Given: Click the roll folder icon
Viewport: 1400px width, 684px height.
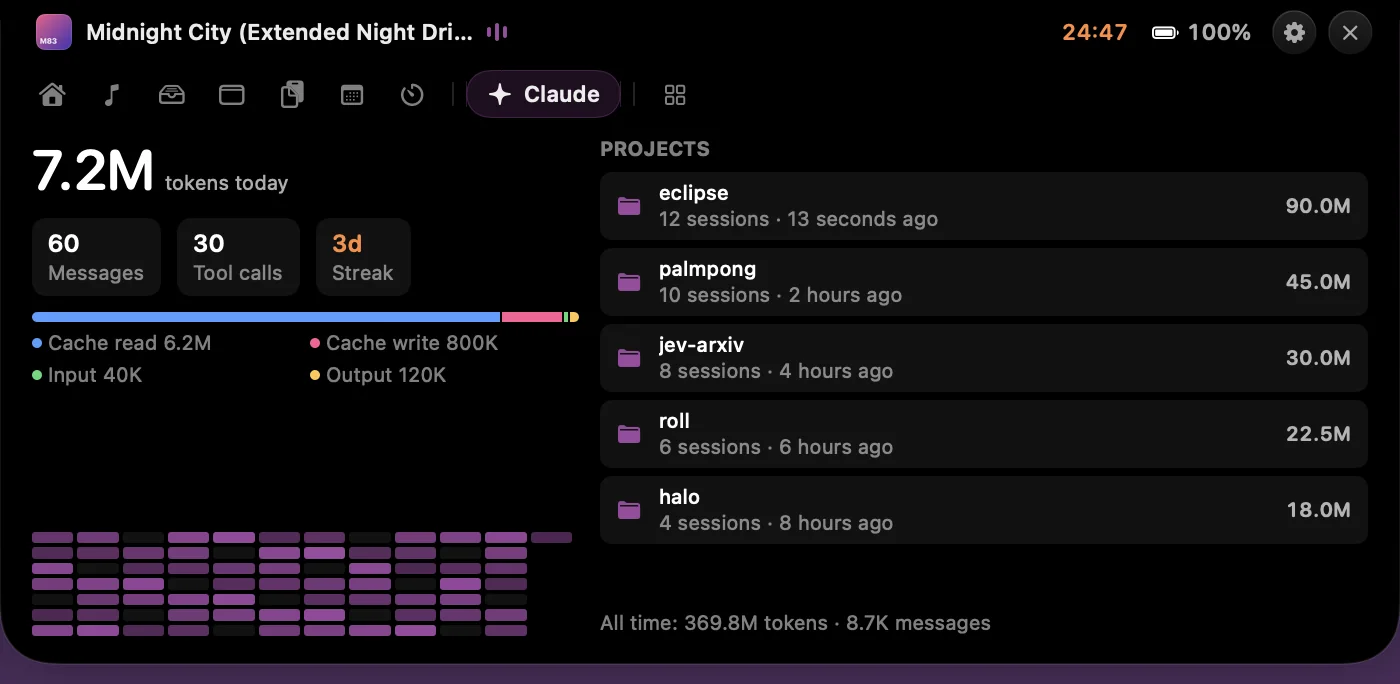Looking at the screenshot, I should coord(629,434).
